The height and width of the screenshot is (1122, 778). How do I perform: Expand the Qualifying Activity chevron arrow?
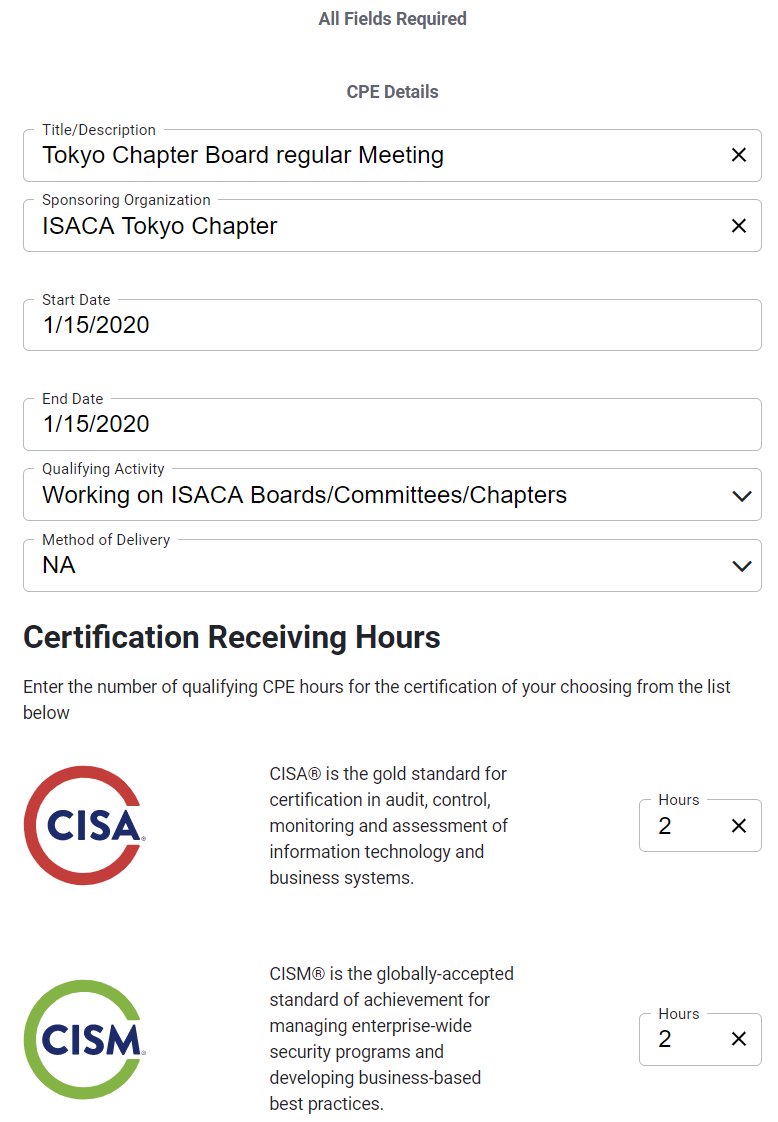click(x=741, y=495)
